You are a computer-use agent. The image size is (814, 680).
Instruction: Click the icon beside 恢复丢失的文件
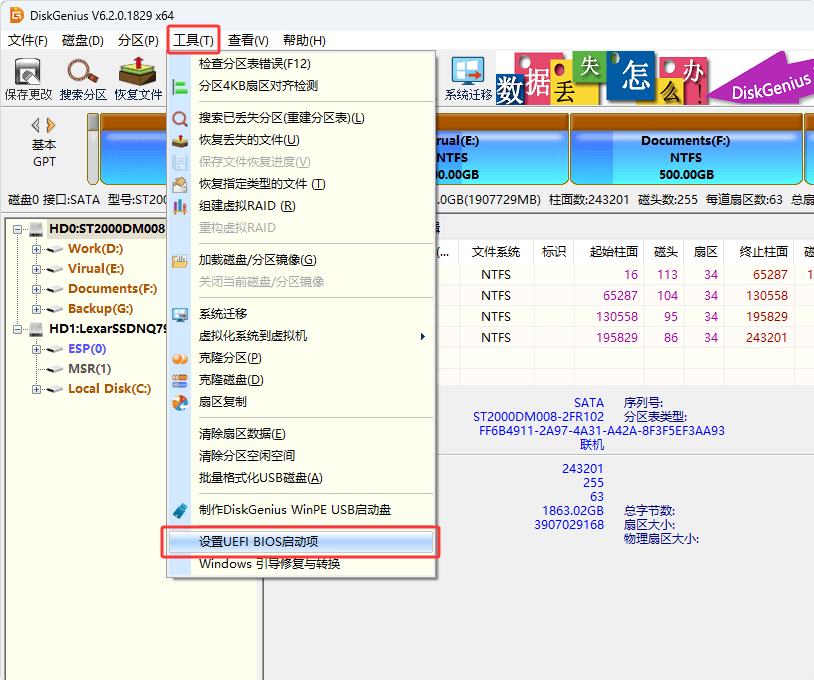pyautogui.click(x=180, y=141)
